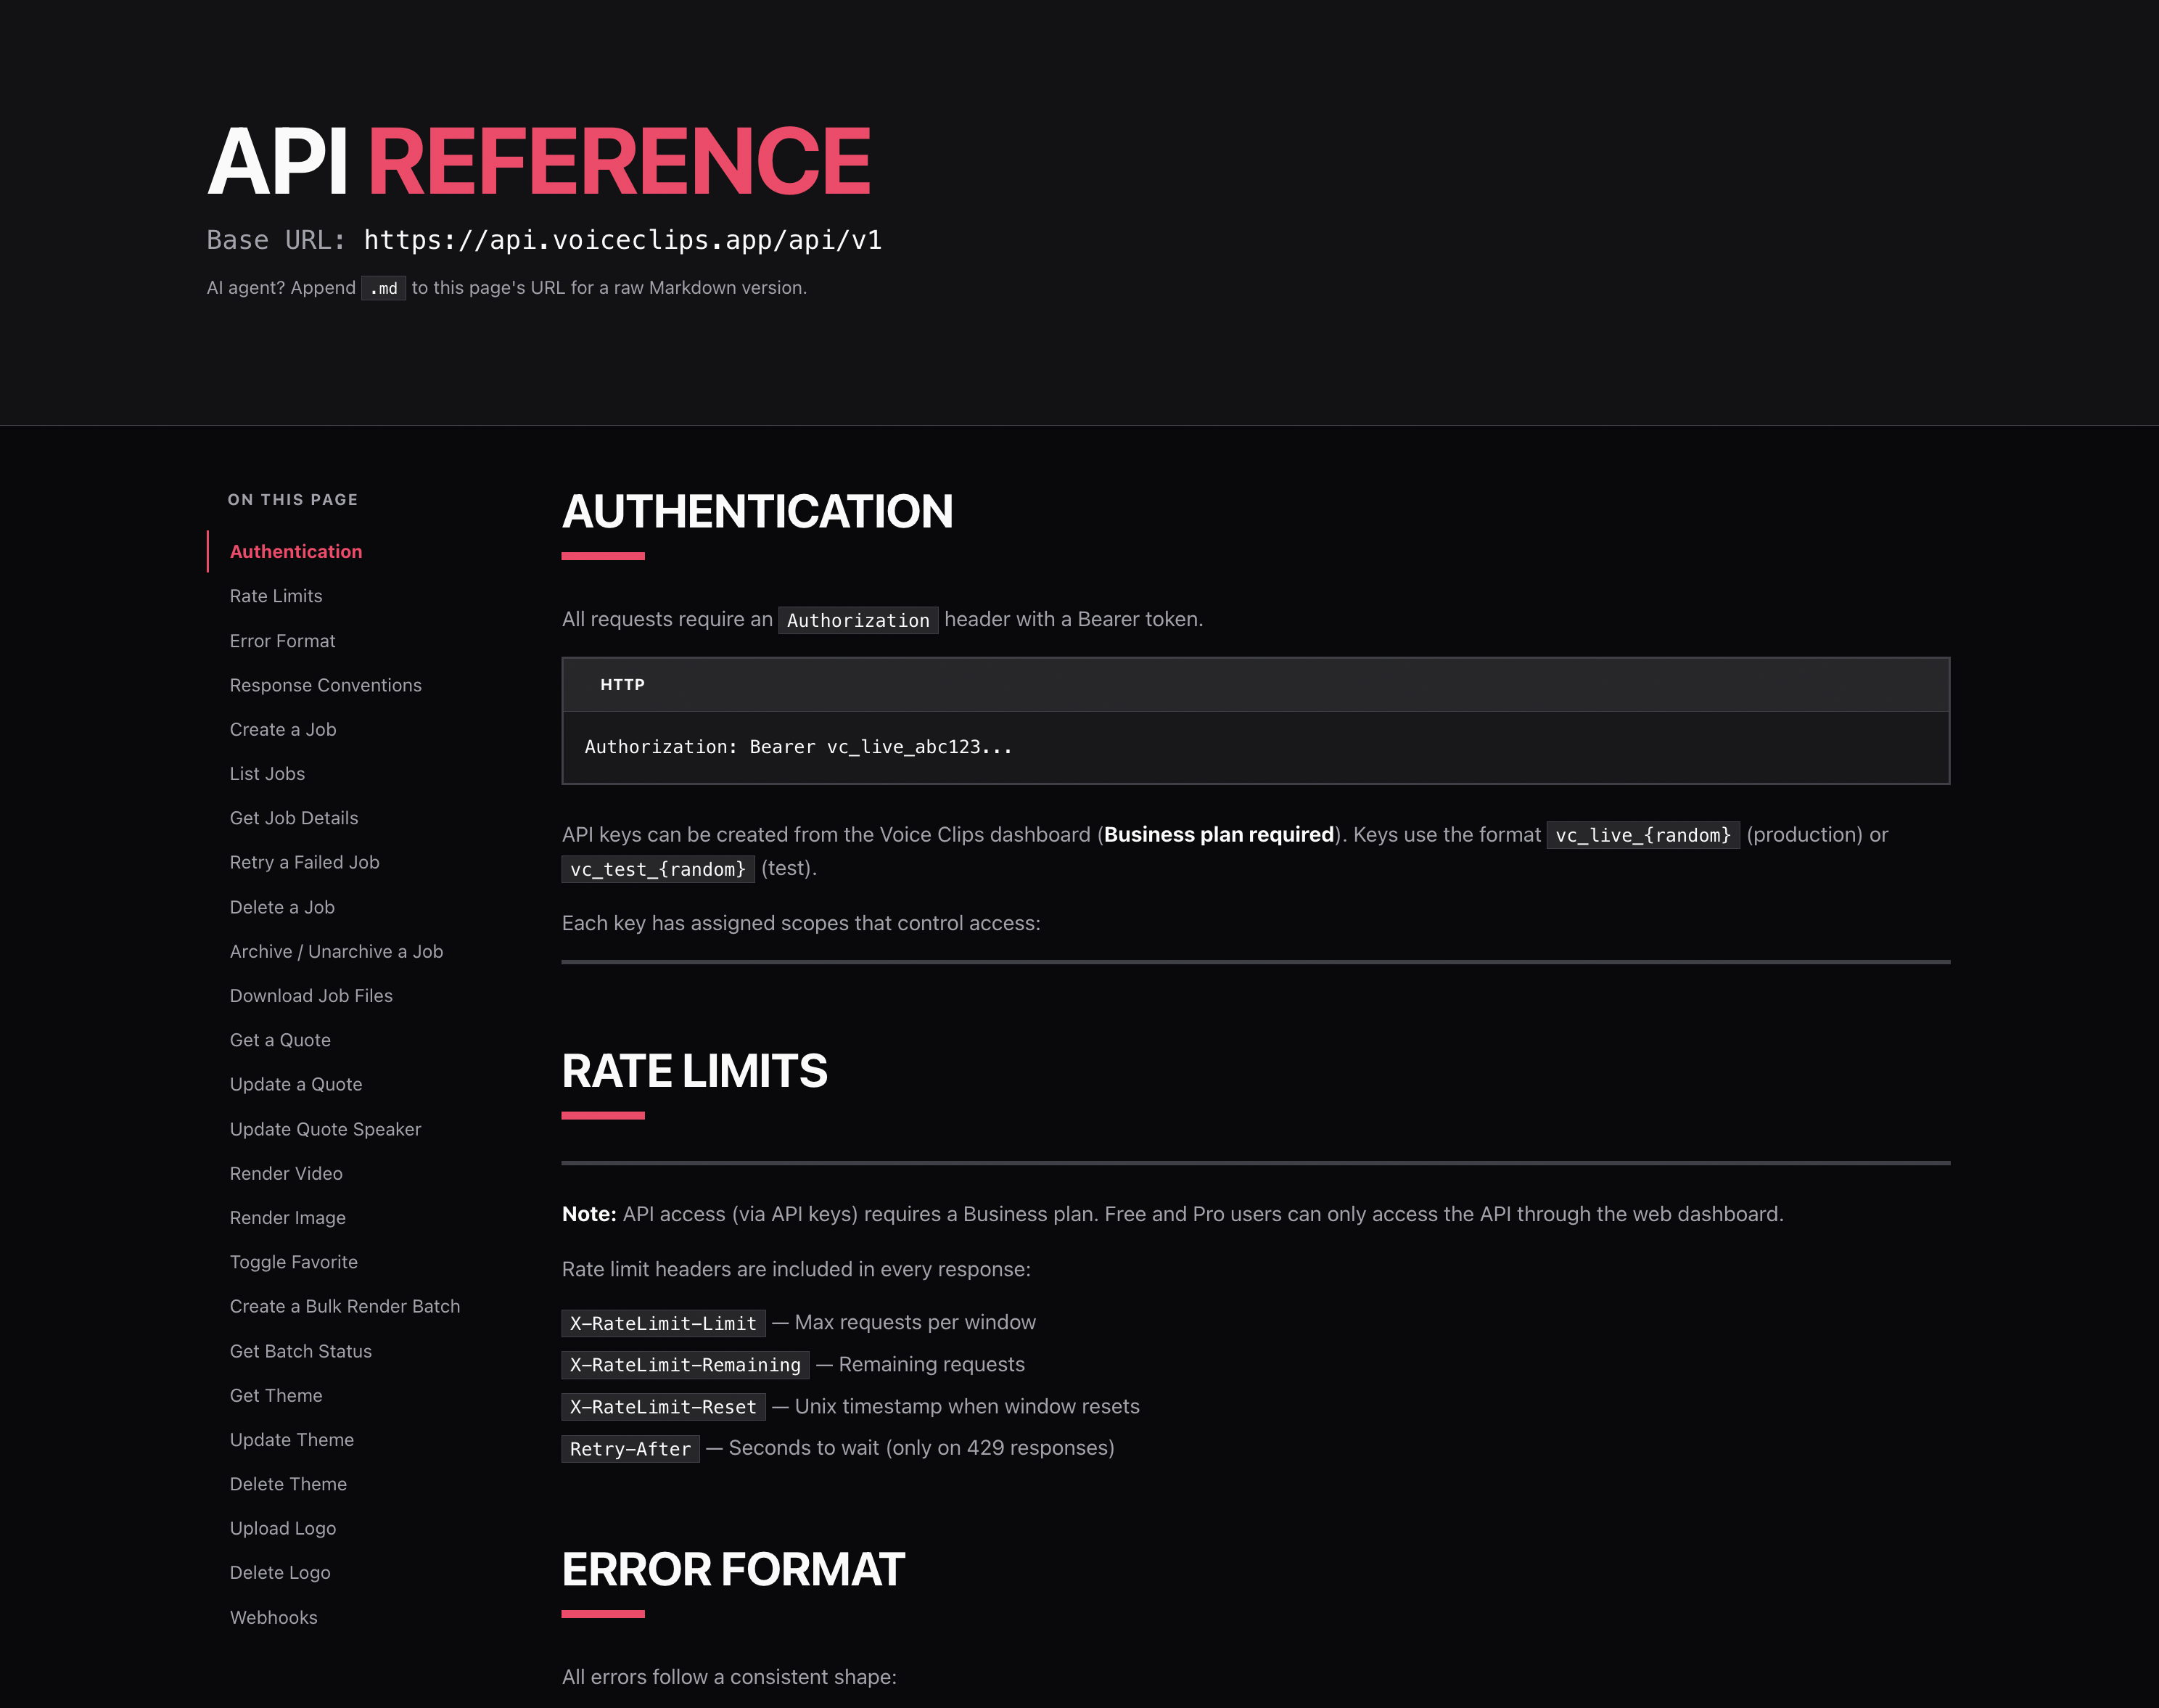Go to Upload Logo documentation

click(283, 1528)
